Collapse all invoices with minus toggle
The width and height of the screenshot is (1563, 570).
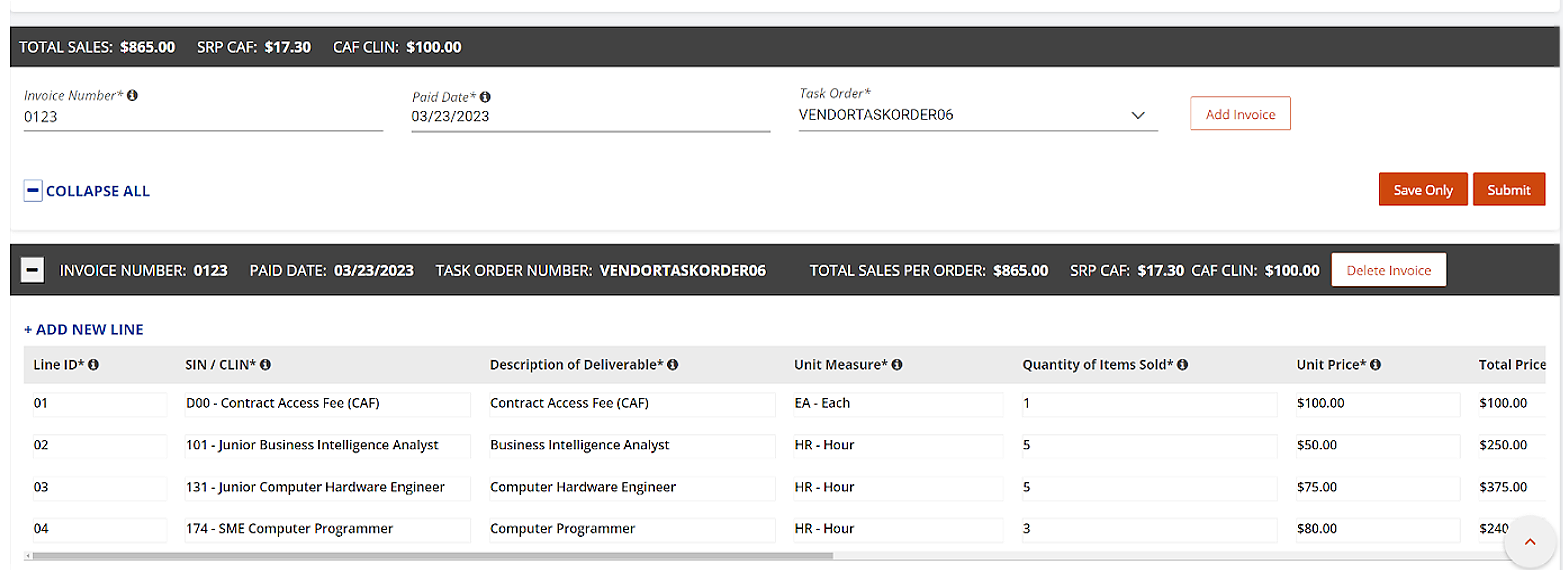pos(33,191)
